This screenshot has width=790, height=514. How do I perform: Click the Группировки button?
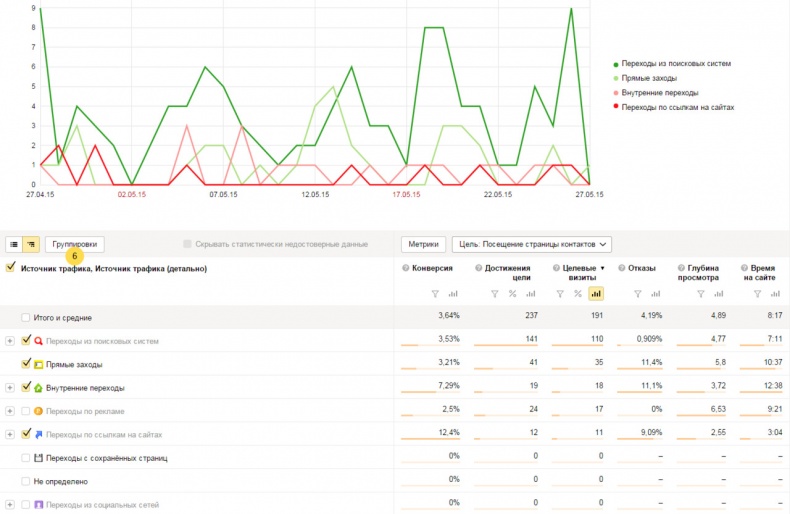pyautogui.click(x=75, y=244)
